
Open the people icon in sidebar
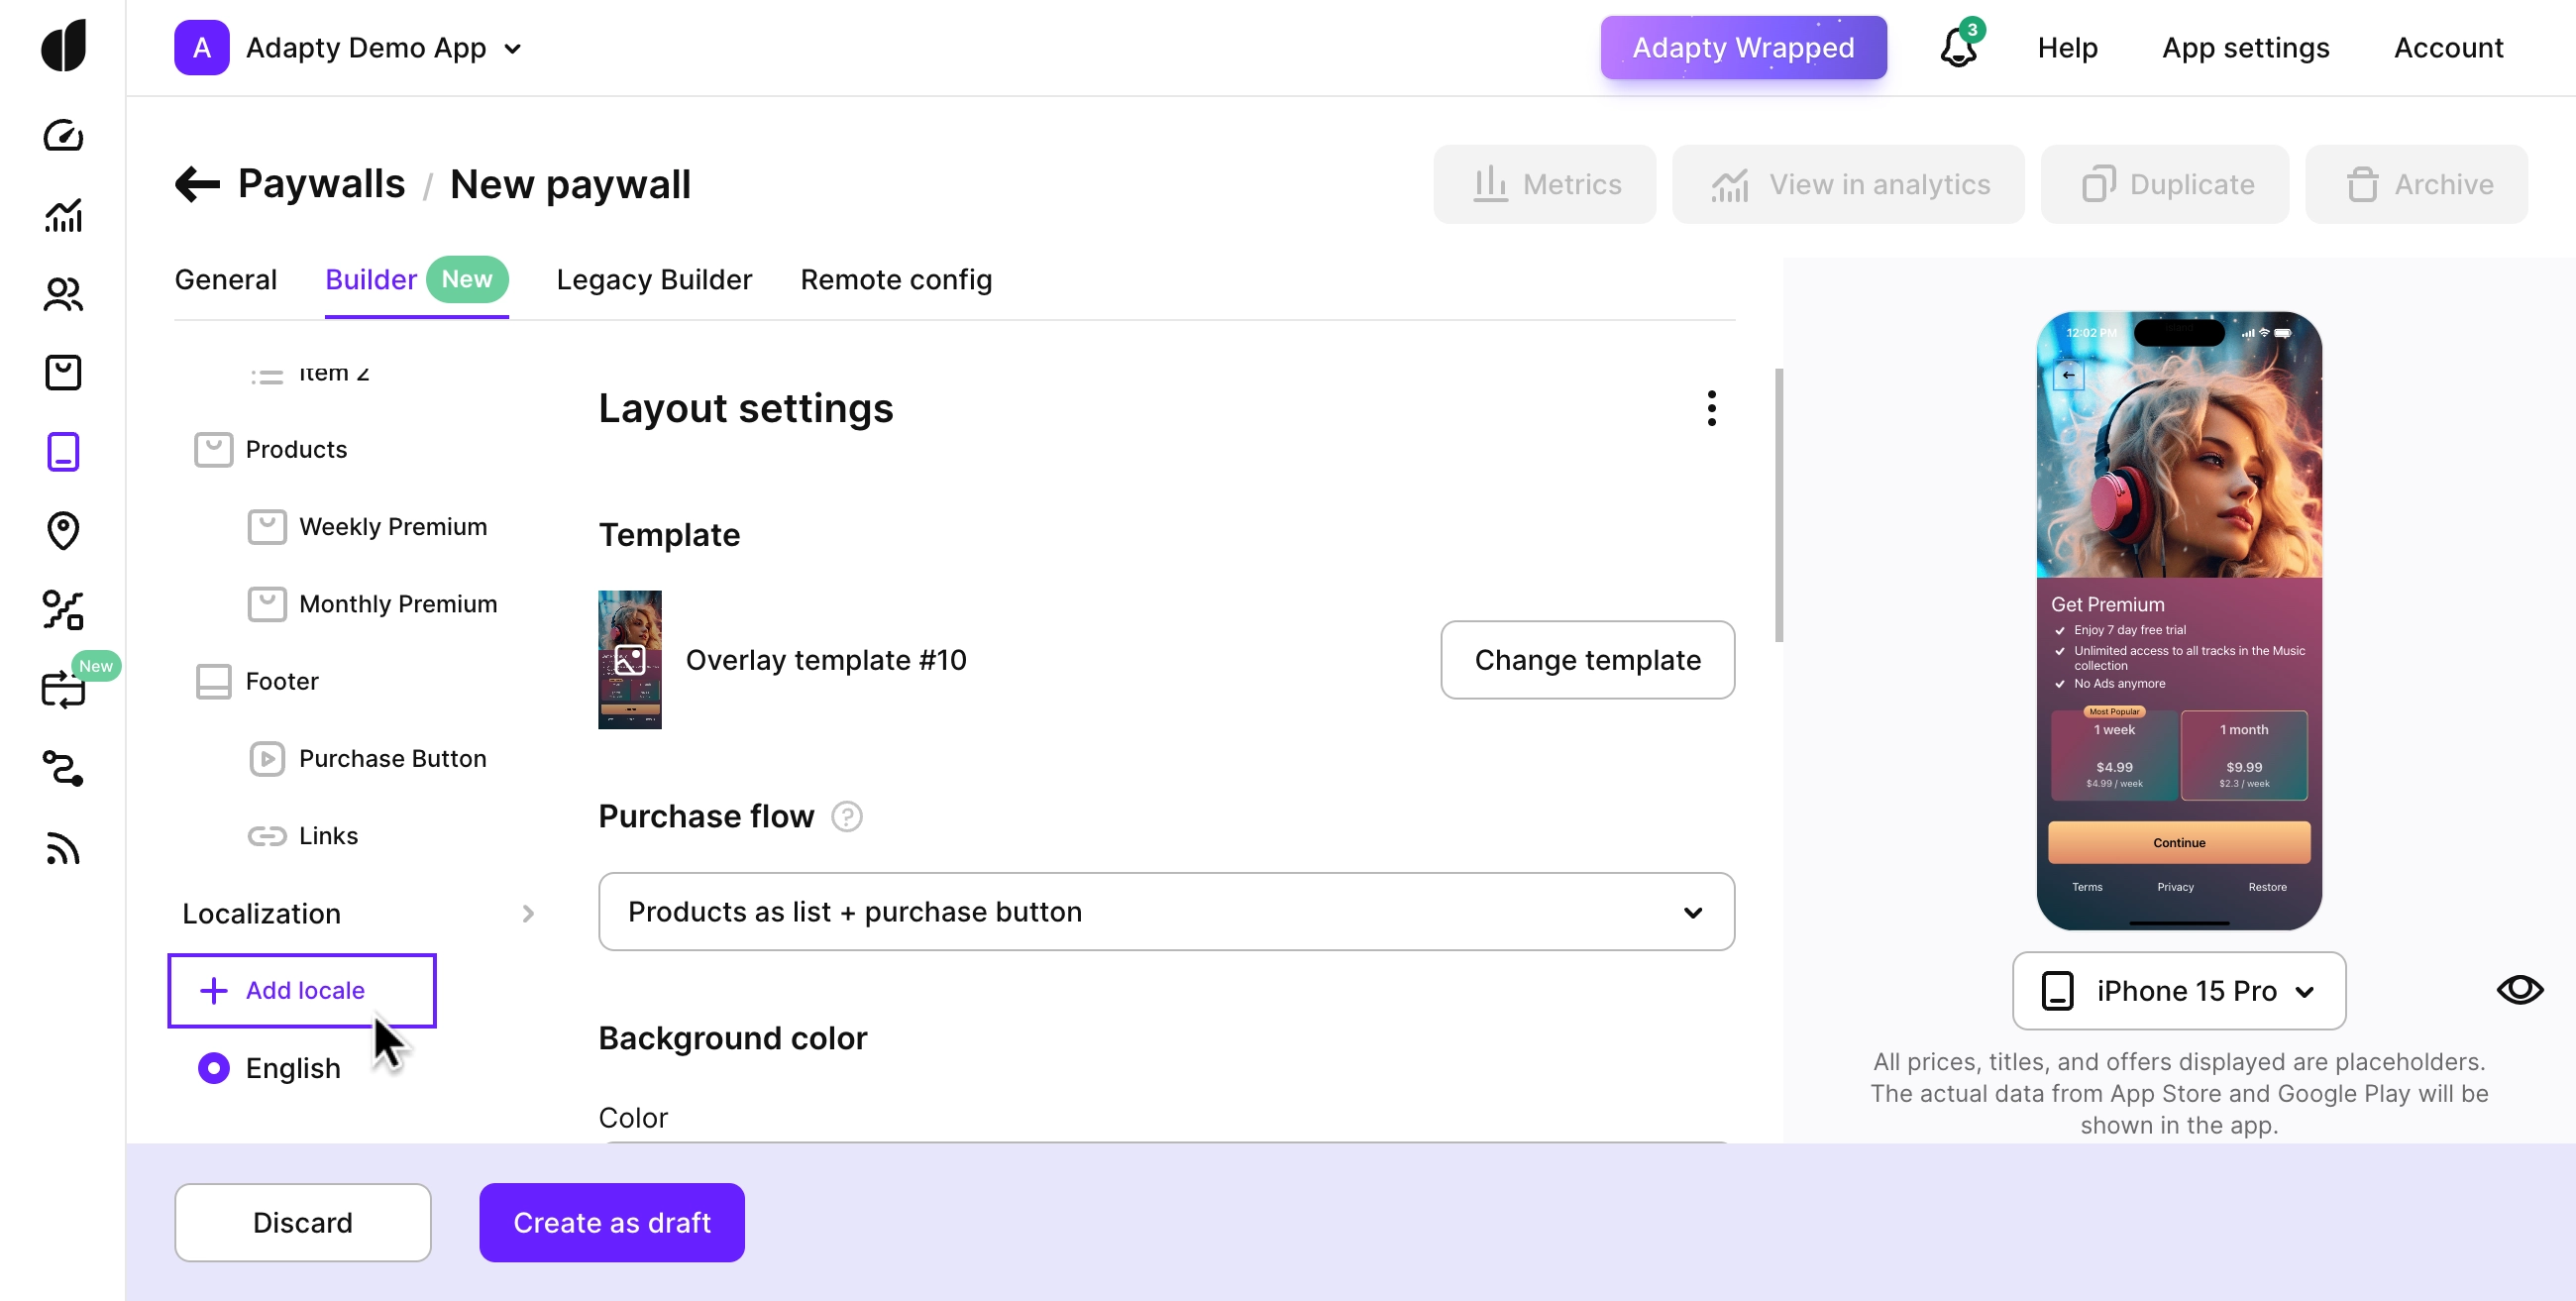coord(63,294)
